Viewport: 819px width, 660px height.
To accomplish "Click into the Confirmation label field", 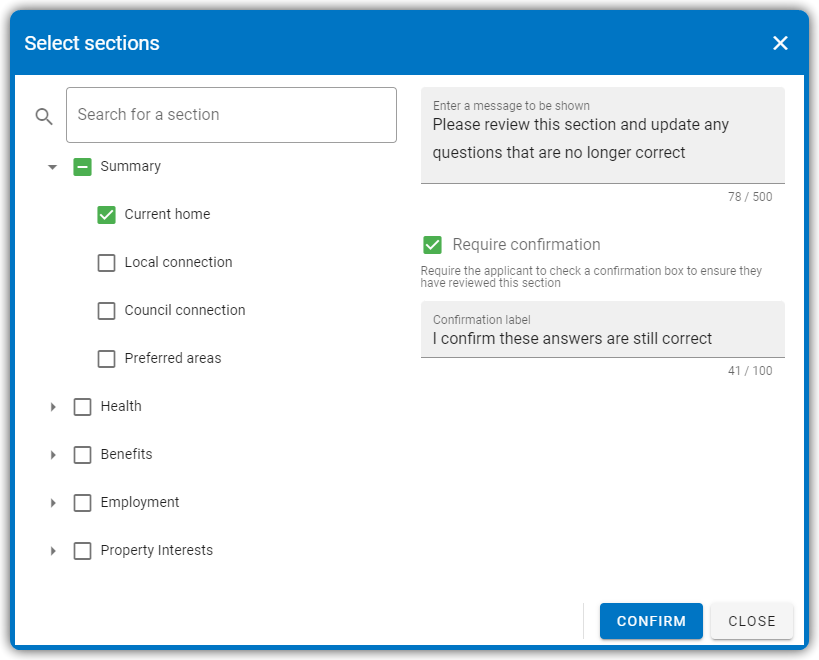I will [603, 329].
